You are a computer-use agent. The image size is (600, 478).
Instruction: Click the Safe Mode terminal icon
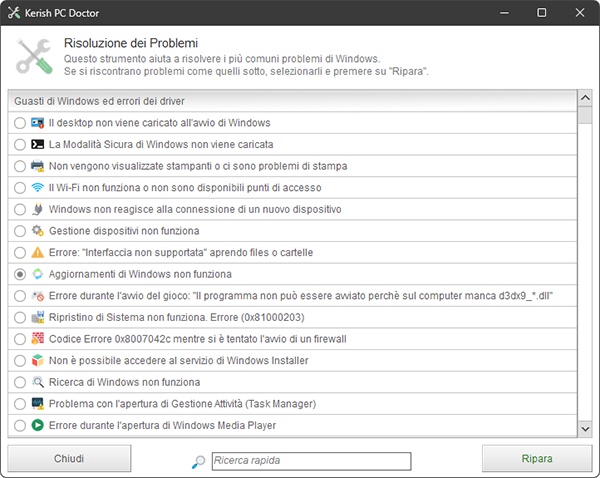pos(38,144)
